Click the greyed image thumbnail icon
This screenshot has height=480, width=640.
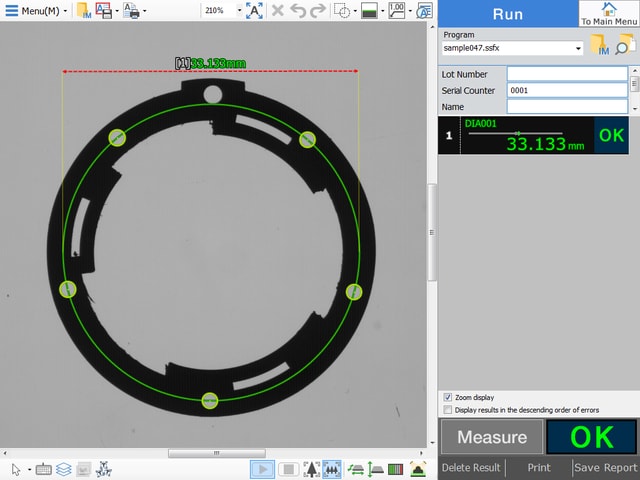click(x=84, y=469)
